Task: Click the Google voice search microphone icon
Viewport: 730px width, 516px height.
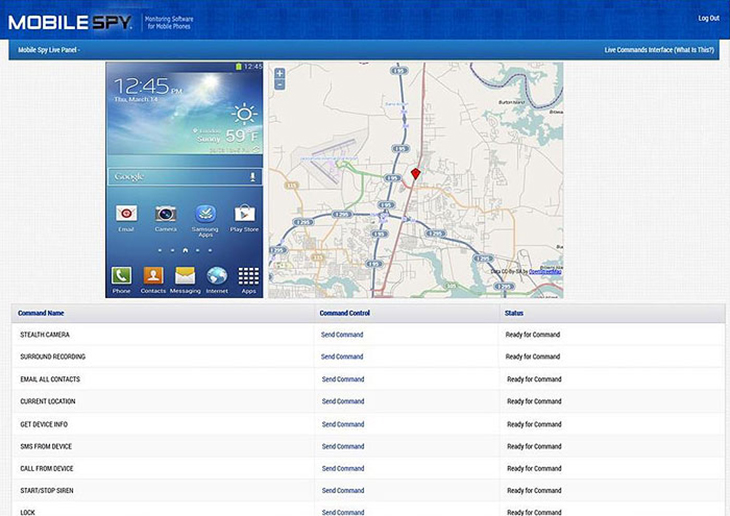Action: [x=252, y=177]
